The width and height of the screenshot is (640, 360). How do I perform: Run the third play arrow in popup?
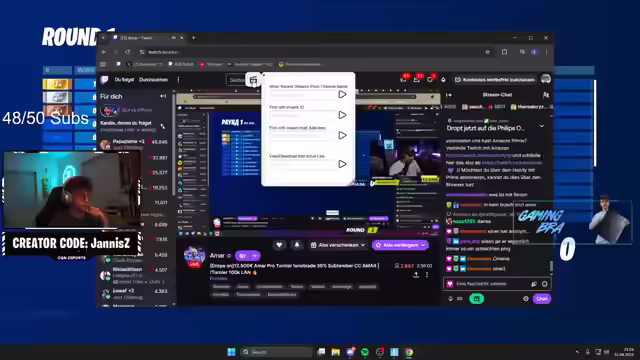[x=342, y=136]
